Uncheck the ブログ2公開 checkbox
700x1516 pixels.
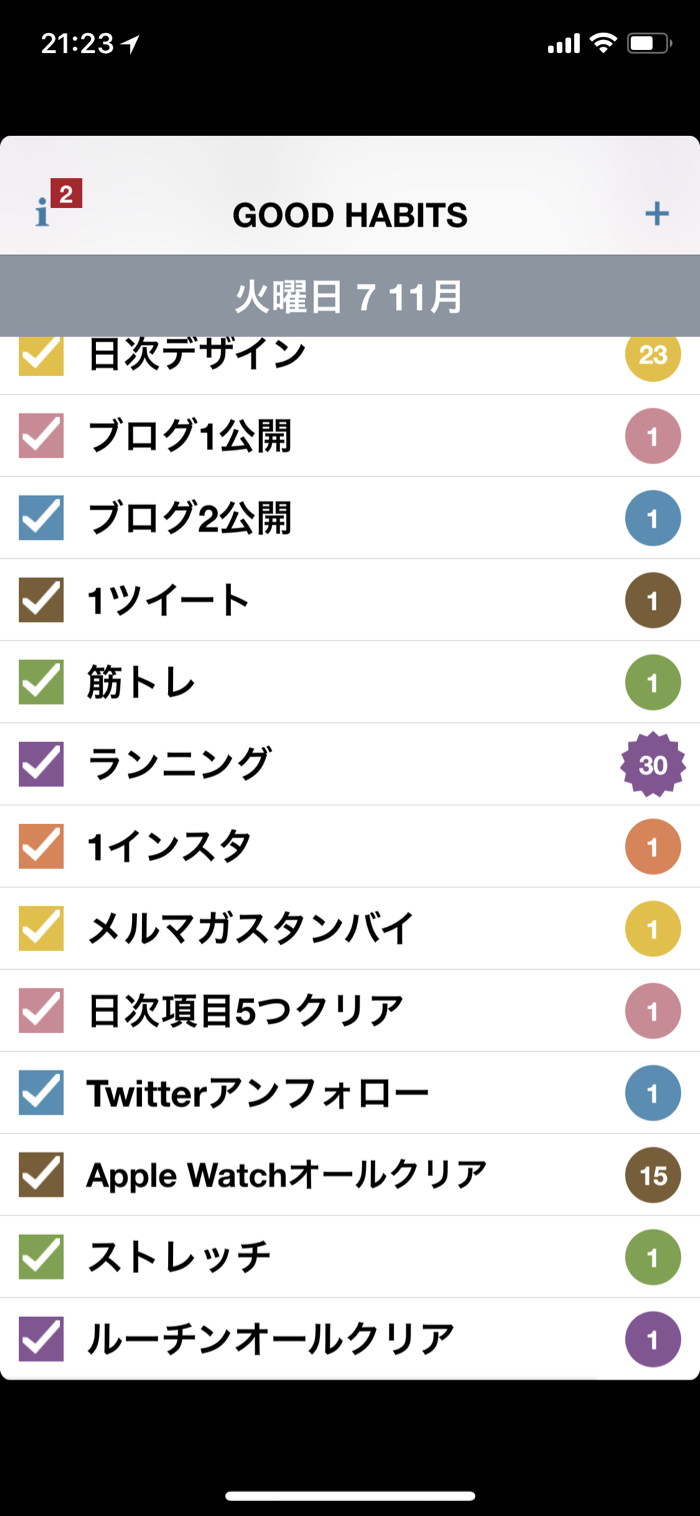[41, 519]
